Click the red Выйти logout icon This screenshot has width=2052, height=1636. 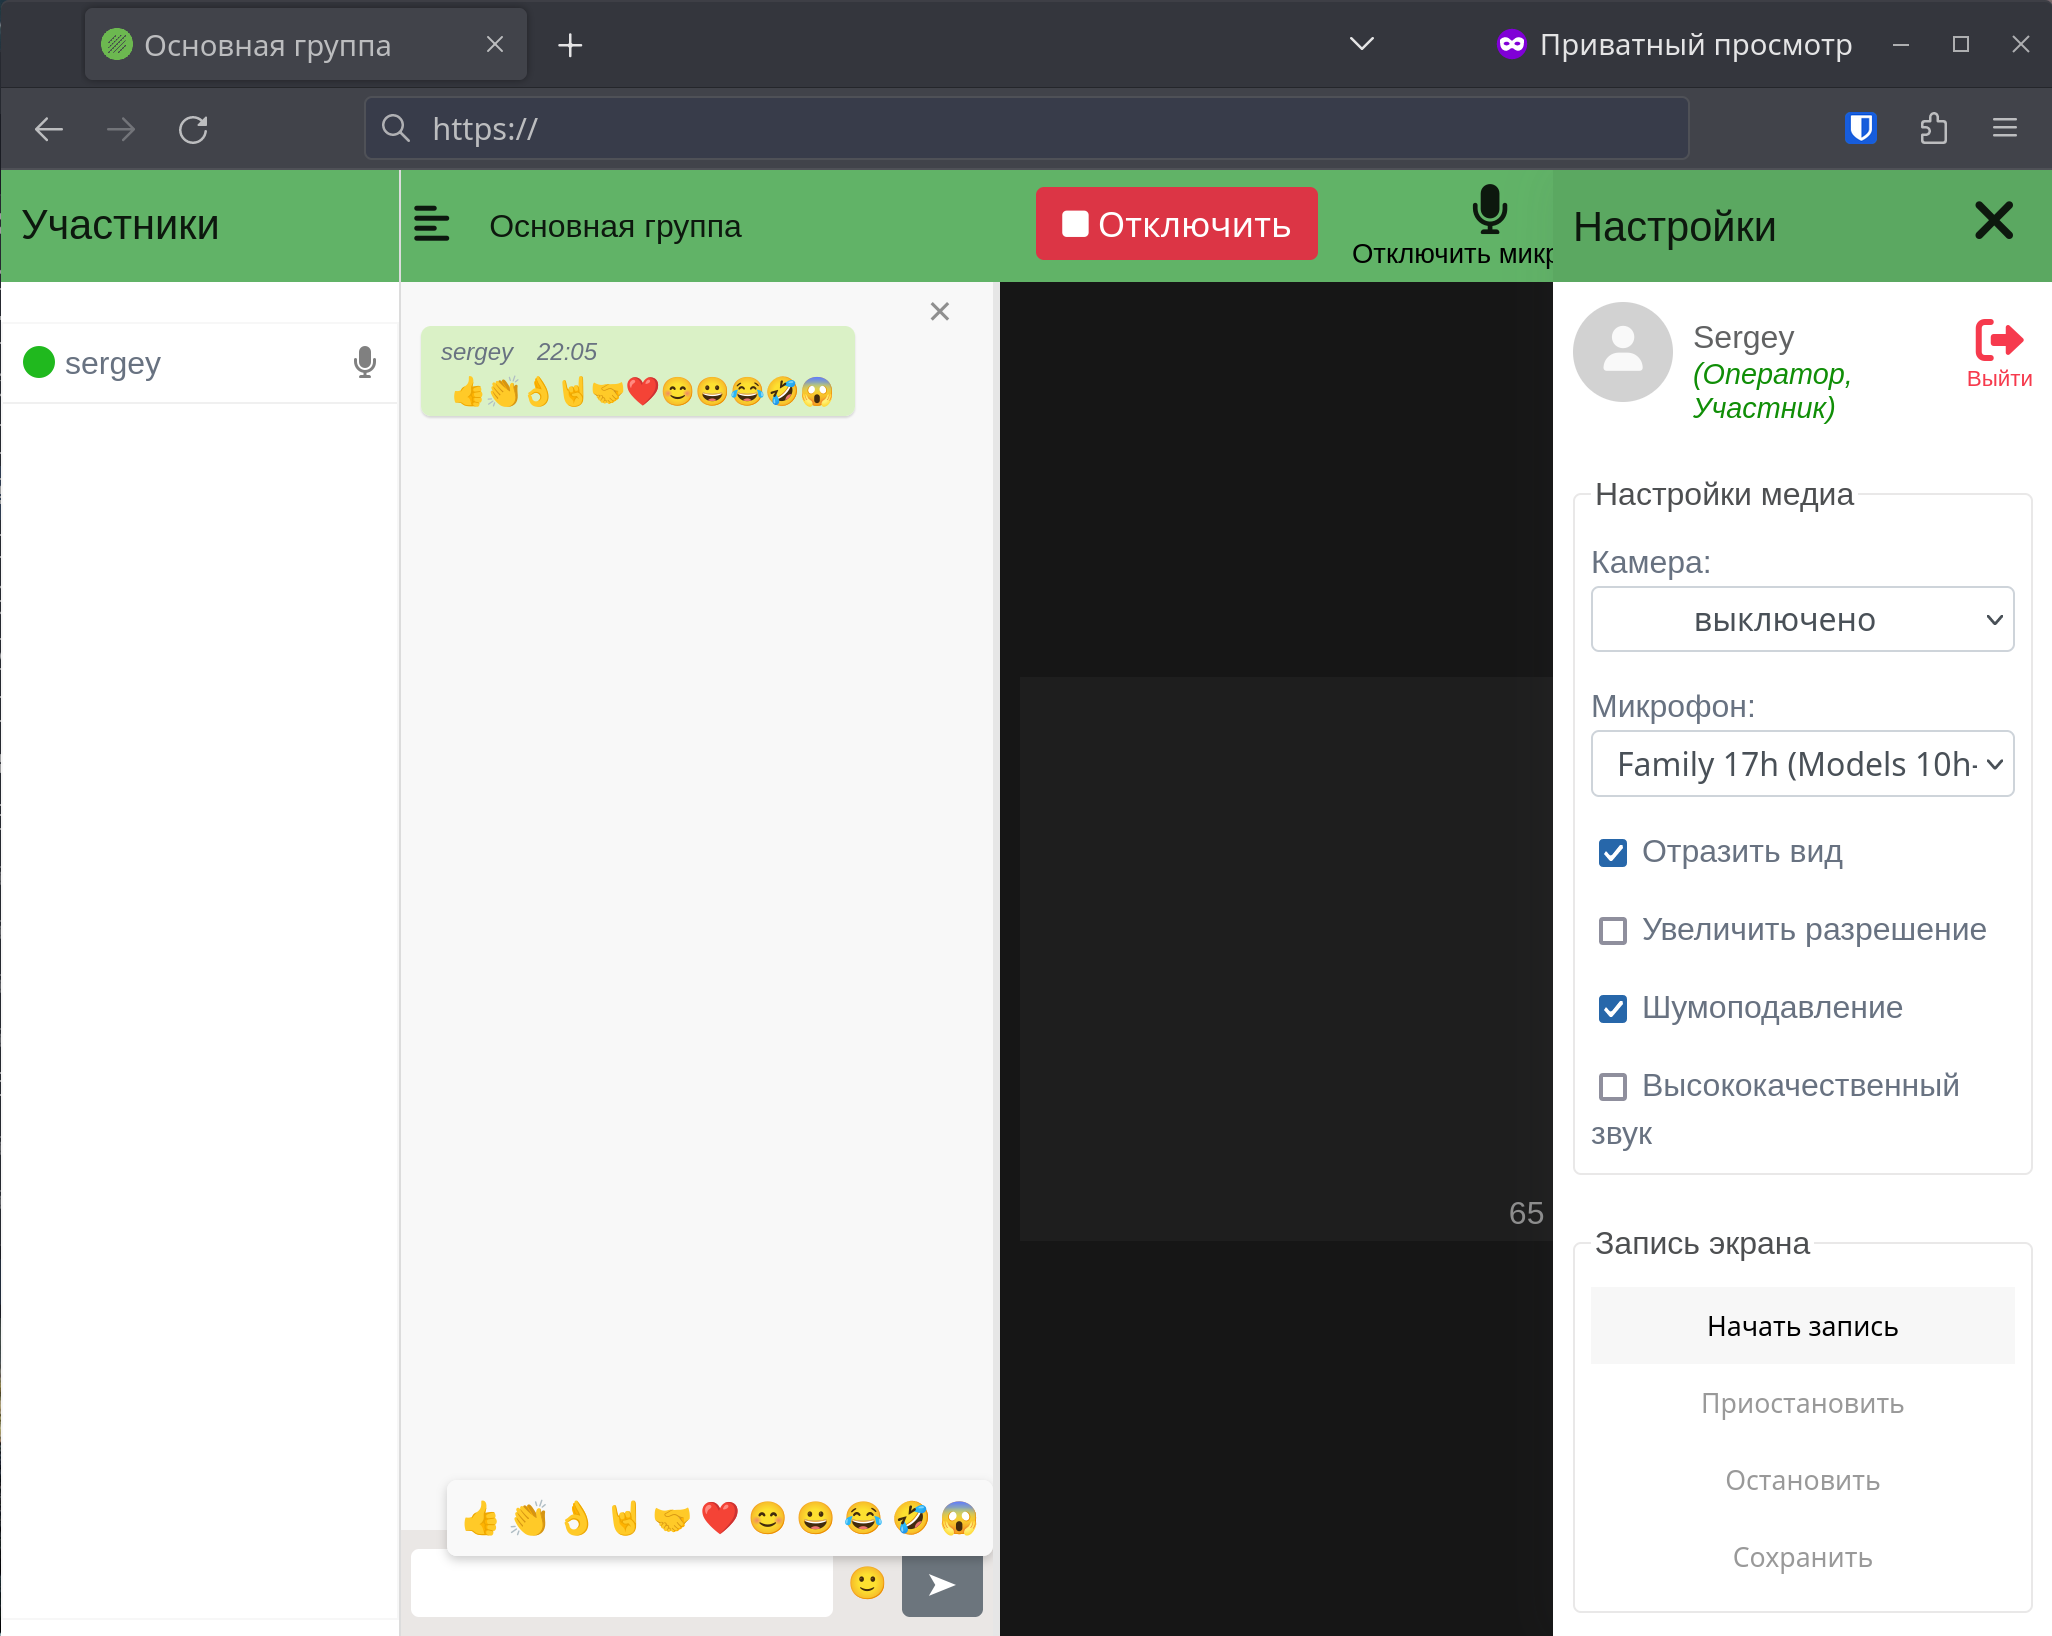1998,341
